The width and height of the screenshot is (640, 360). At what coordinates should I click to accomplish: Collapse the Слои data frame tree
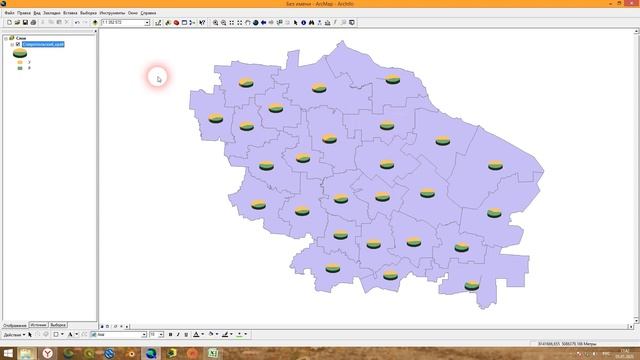click(x=6, y=38)
